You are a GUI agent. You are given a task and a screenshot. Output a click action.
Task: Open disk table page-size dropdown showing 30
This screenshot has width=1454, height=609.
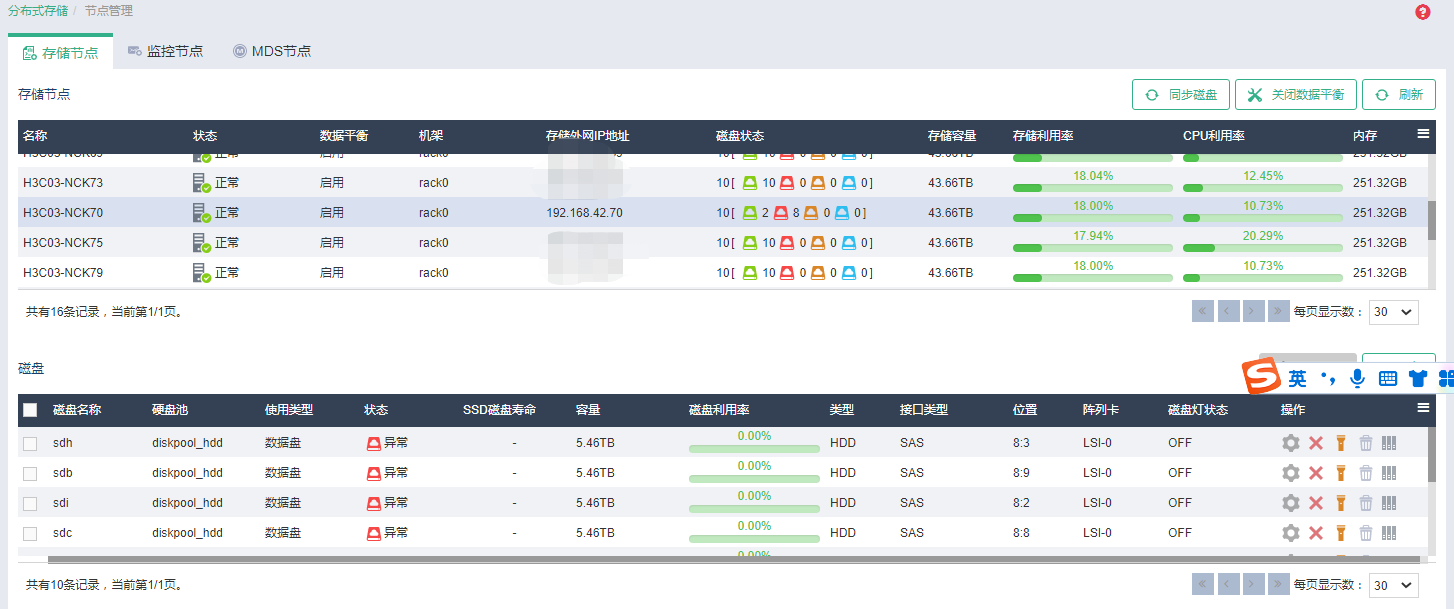pyautogui.click(x=1394, y=585)
